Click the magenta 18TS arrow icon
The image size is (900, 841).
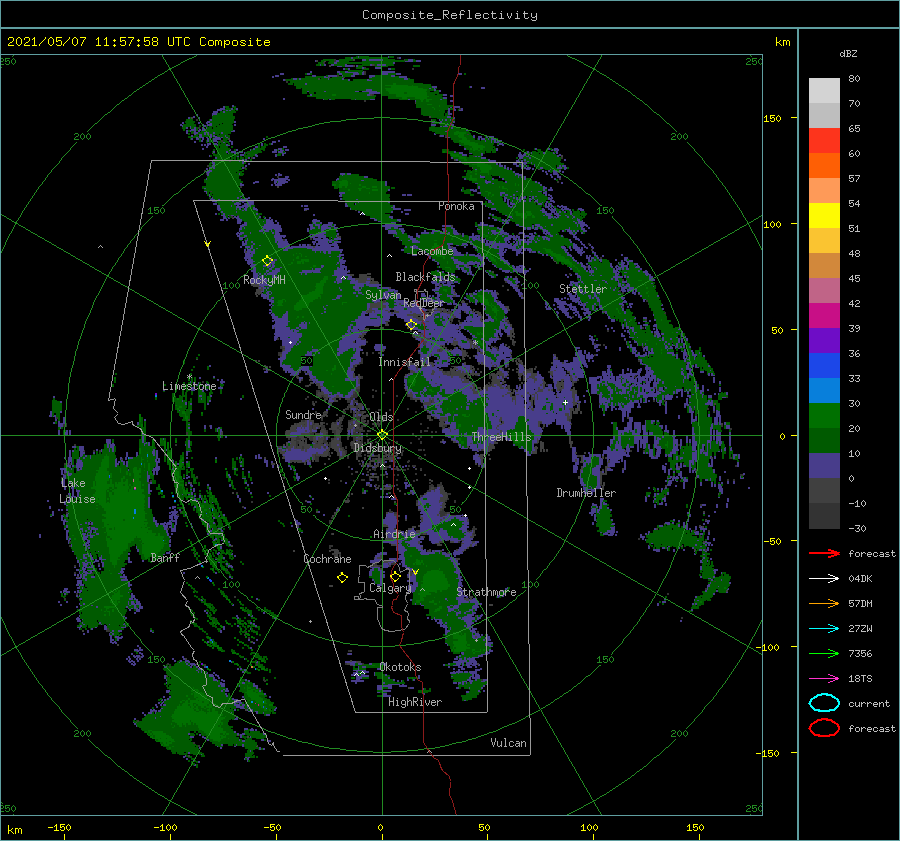[824, 679]
